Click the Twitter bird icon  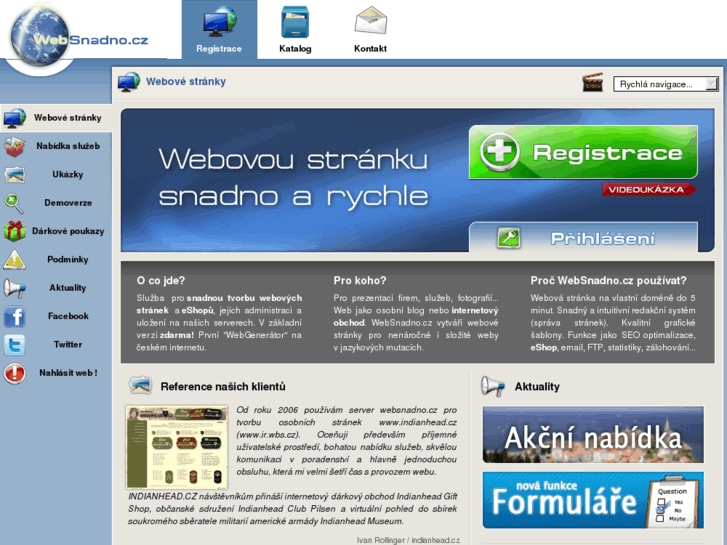click(14, 345)
